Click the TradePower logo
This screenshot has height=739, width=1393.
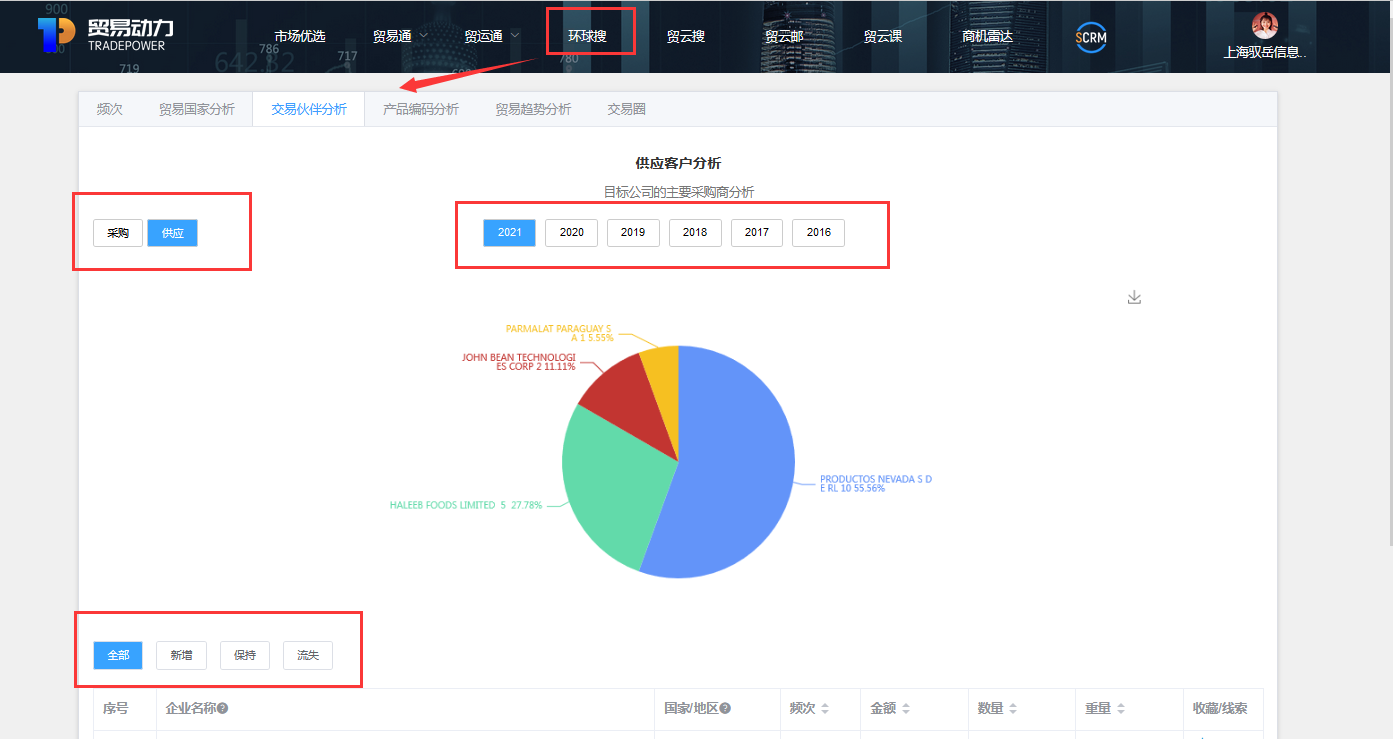click(107, 35)
